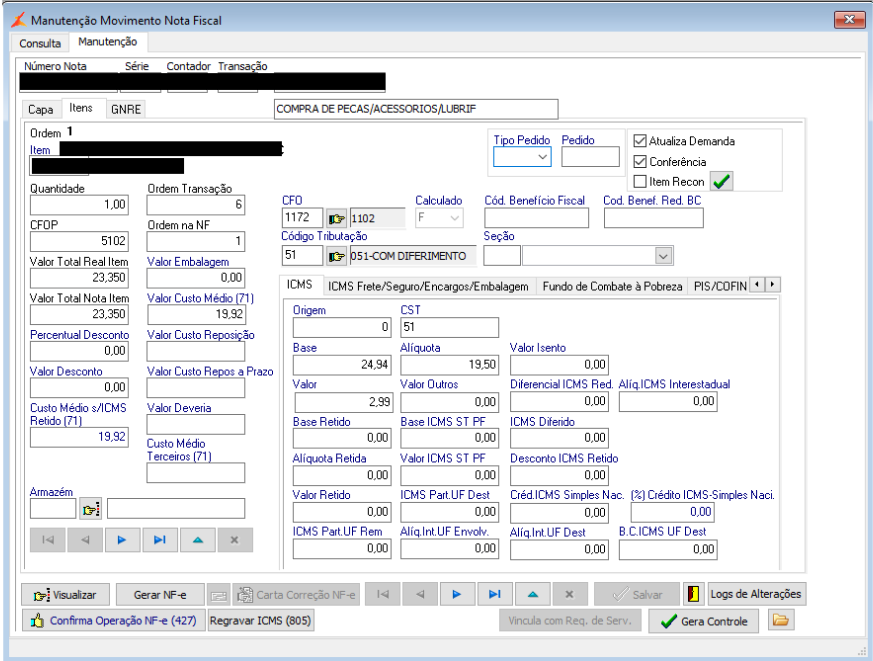Expand the Seção dropdown list
Screen dimensions: 873x661
click(662, 256)
